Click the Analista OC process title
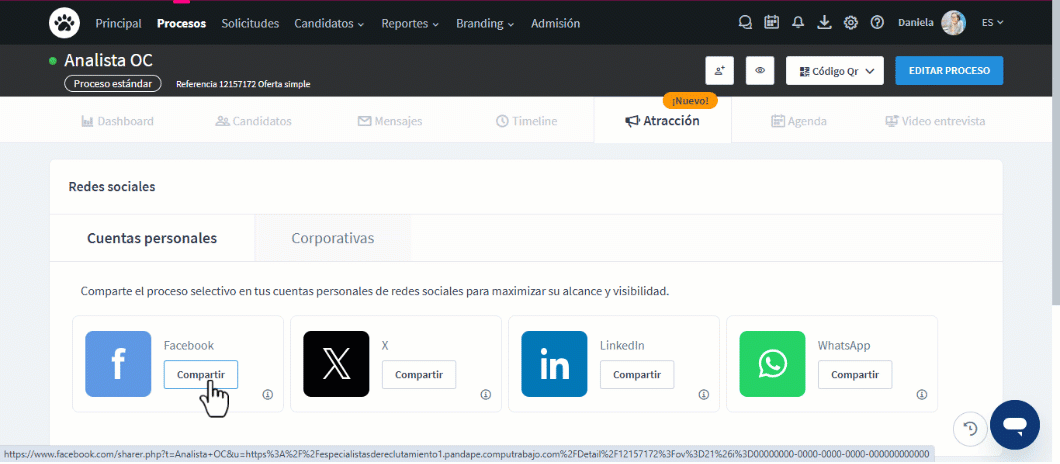Image resolution: width=1060 pixels, height=464 pixels. [x=108, y=60]
